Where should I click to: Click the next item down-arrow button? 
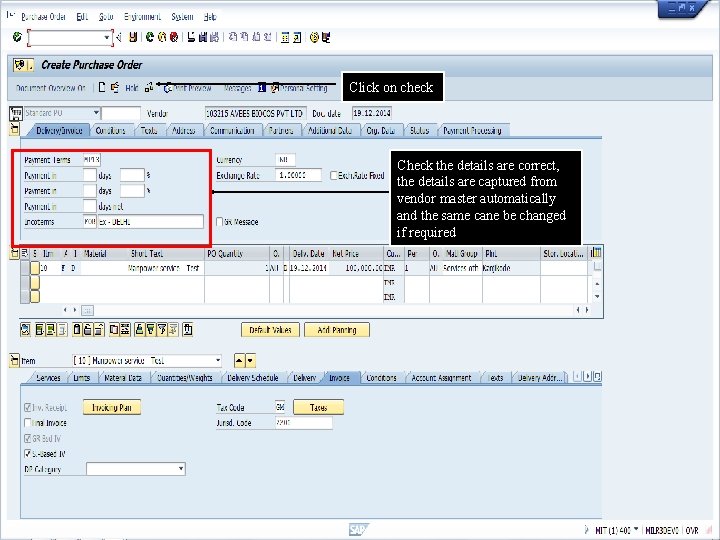pos(250,360)
